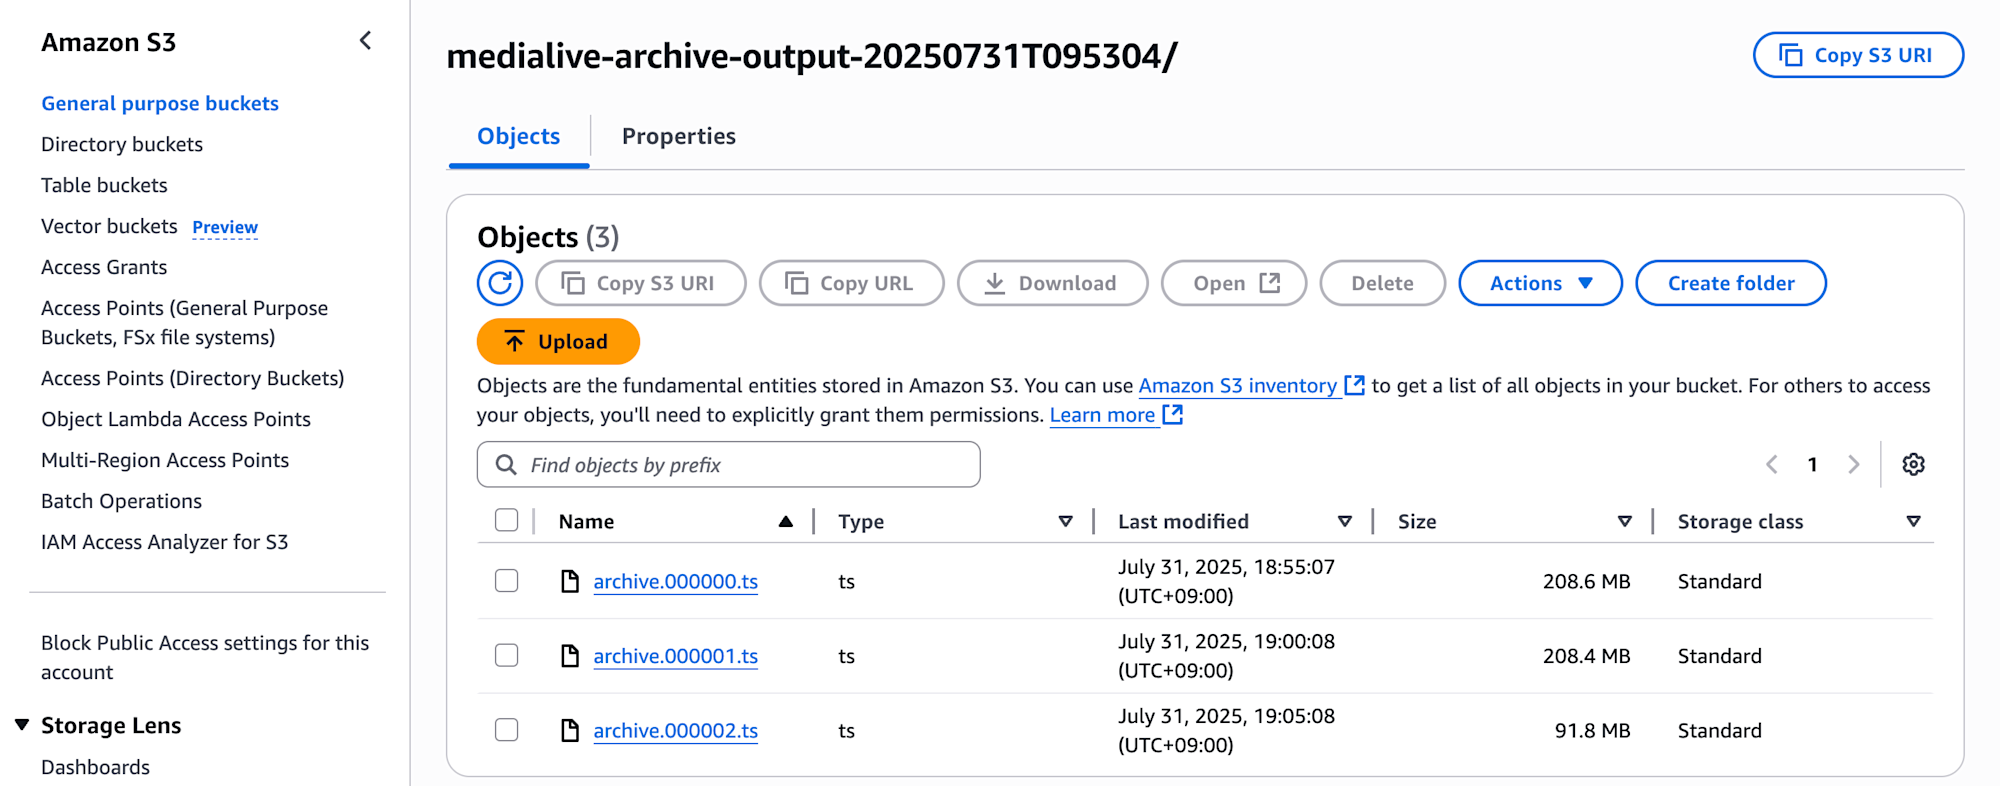Check the box for archive.000001.ts

coord(507,655)
